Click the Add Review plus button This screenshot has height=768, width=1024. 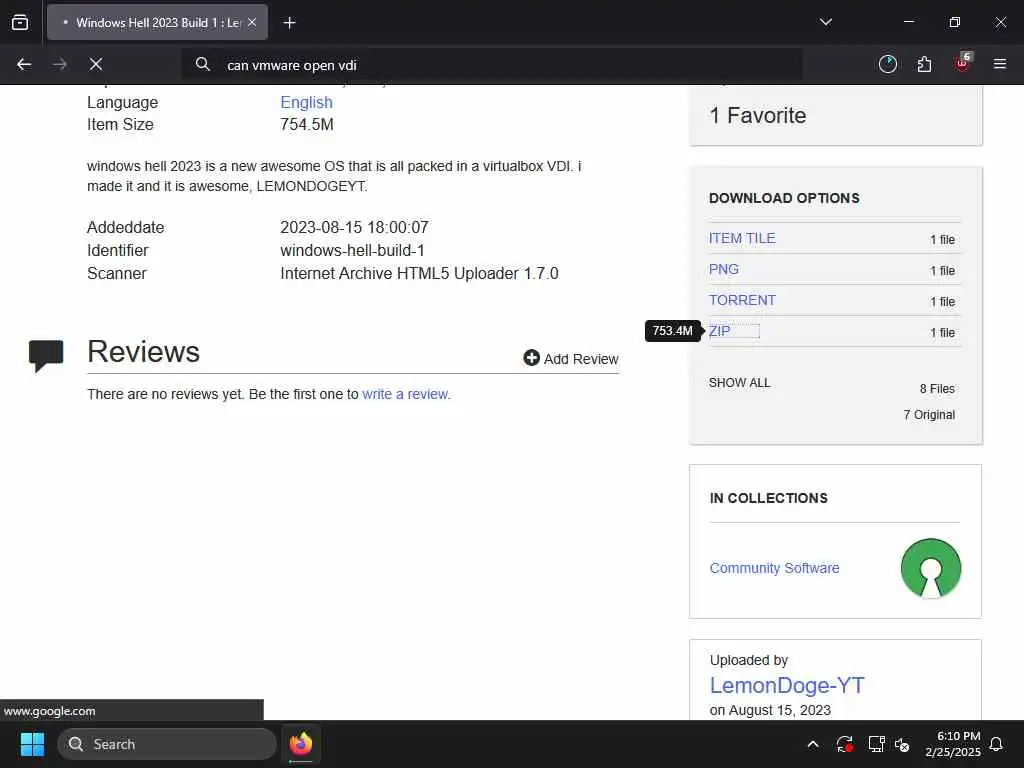point(571,359)
